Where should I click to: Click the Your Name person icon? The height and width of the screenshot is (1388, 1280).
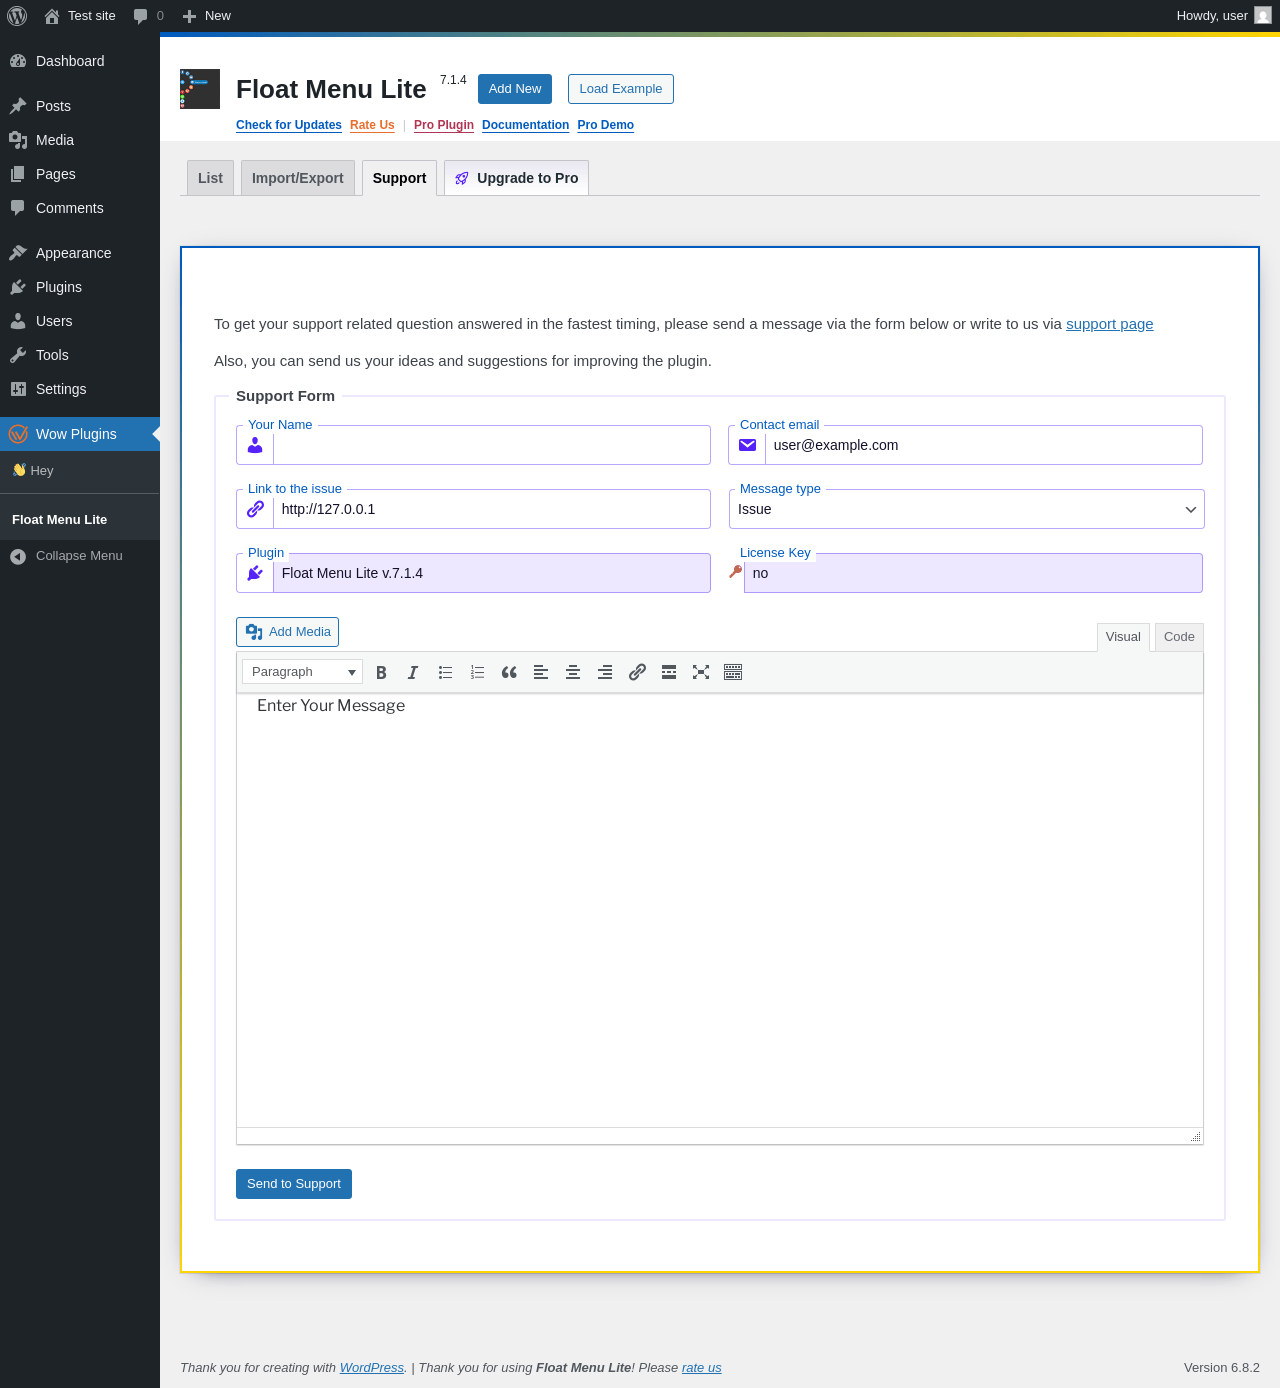[x=255, y=445]
